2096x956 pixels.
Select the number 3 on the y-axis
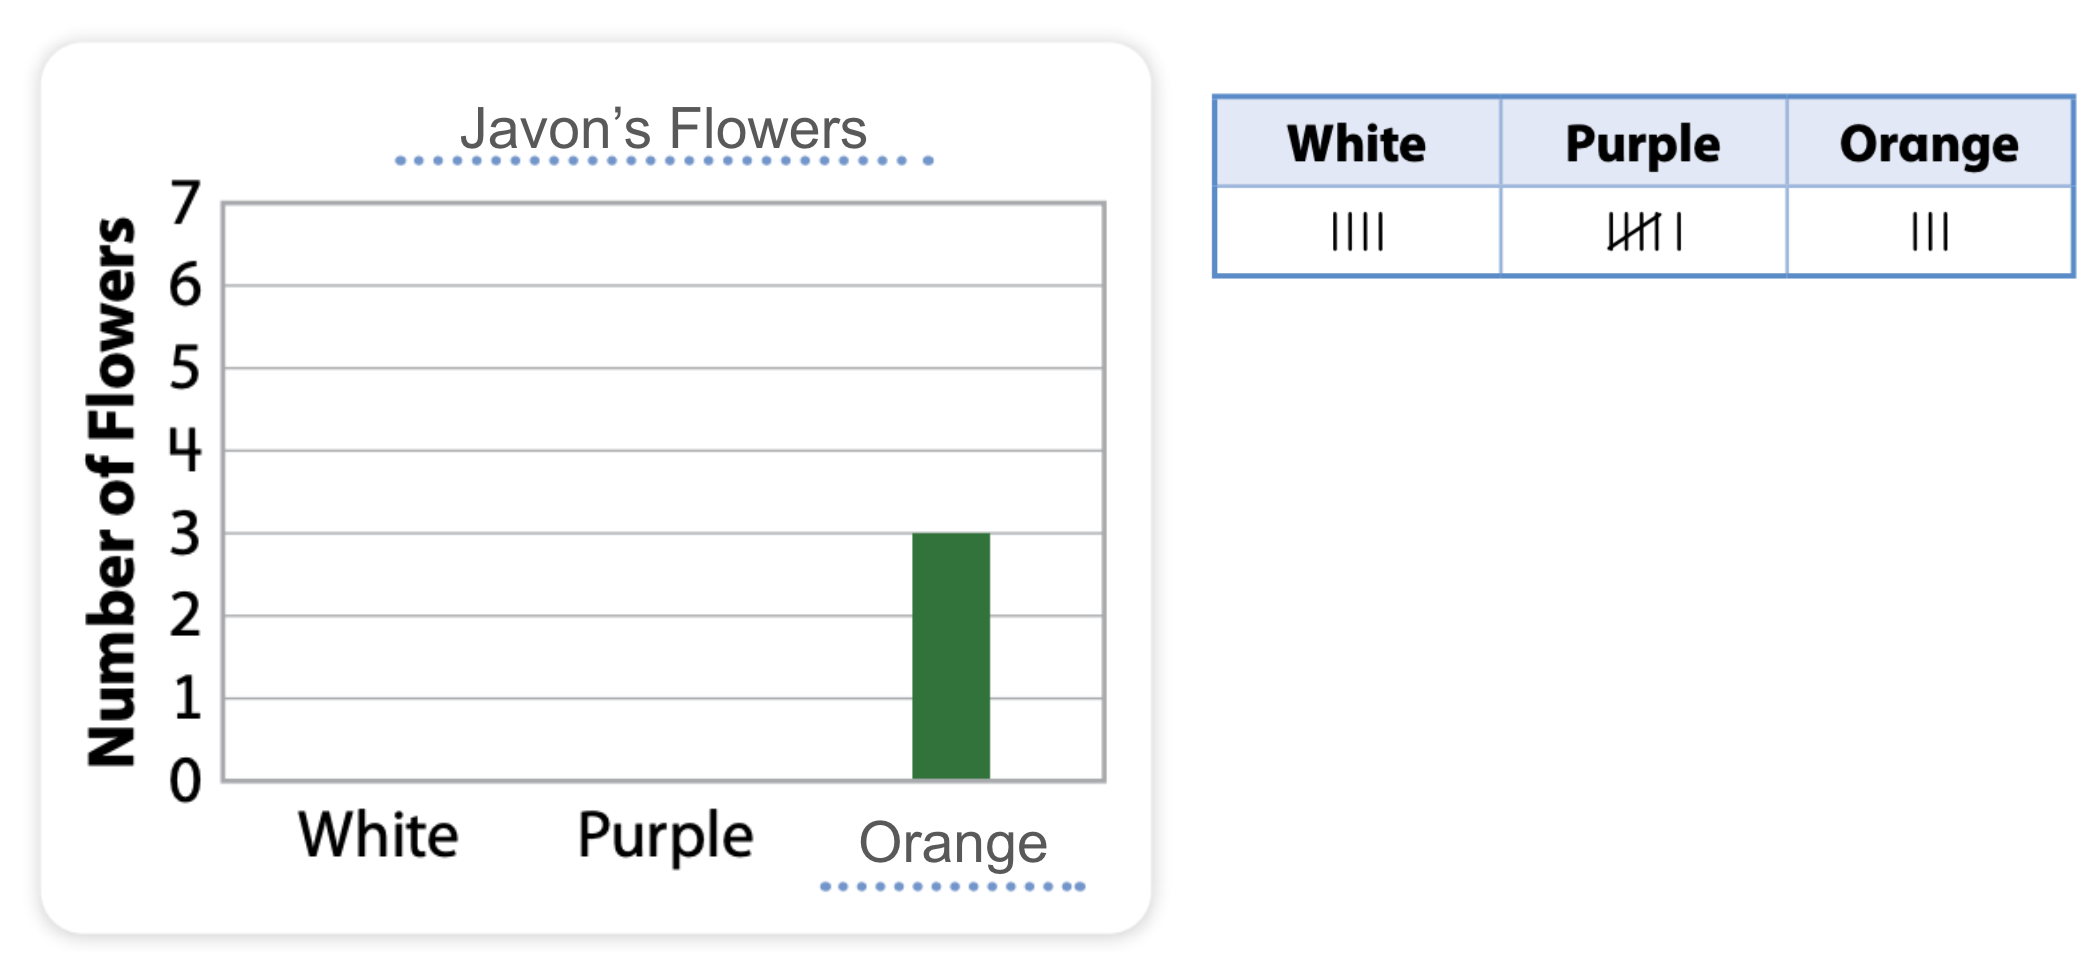pos(185,534)
